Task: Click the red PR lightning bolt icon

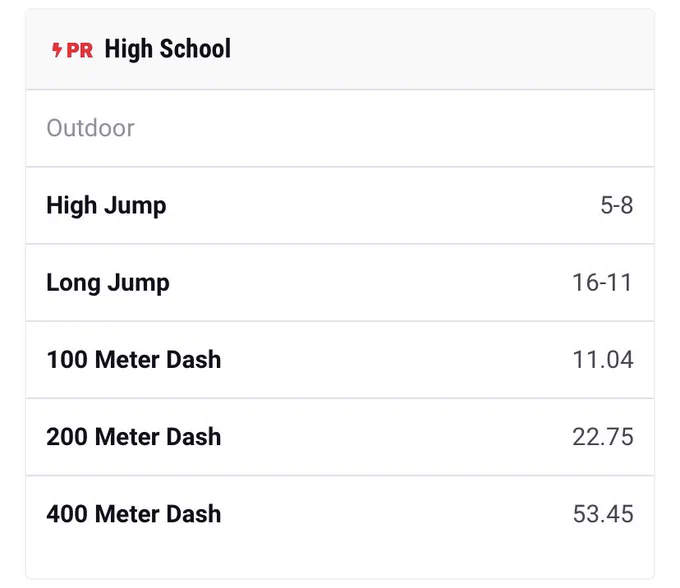Action: pyautogui.click(x=57, y=50)
